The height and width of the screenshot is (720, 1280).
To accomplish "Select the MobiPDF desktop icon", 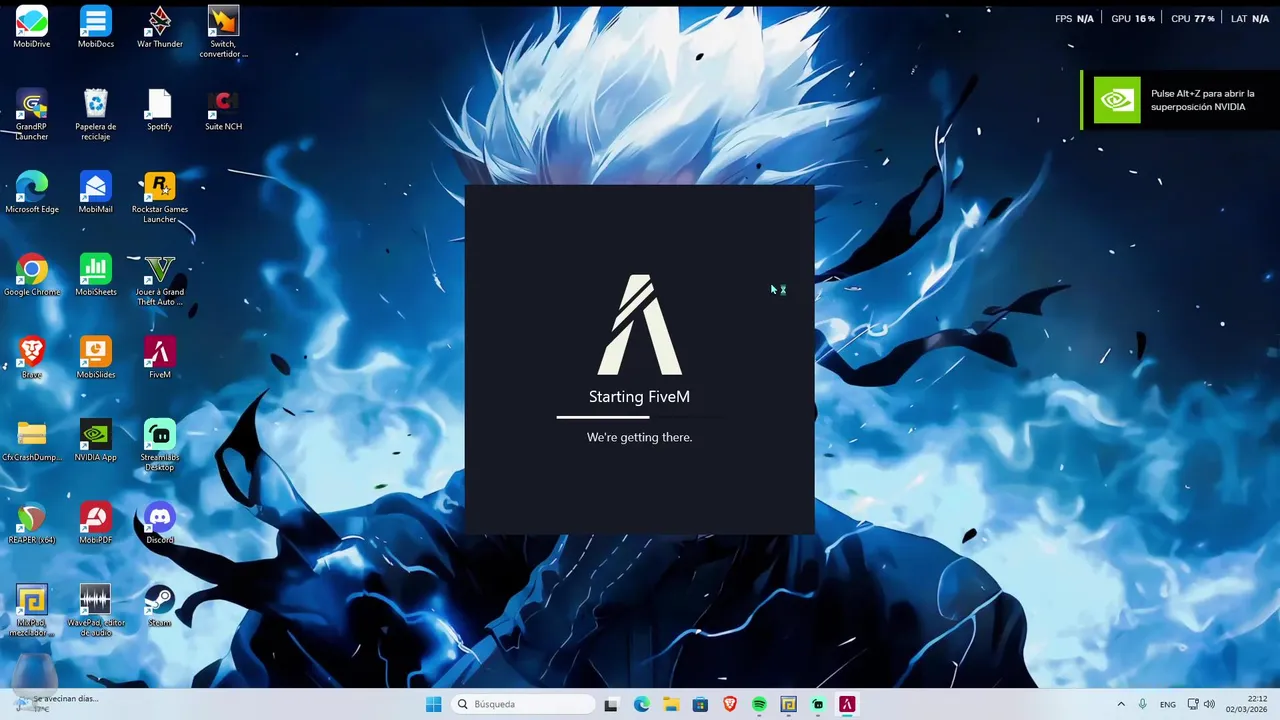I will 96,524.
